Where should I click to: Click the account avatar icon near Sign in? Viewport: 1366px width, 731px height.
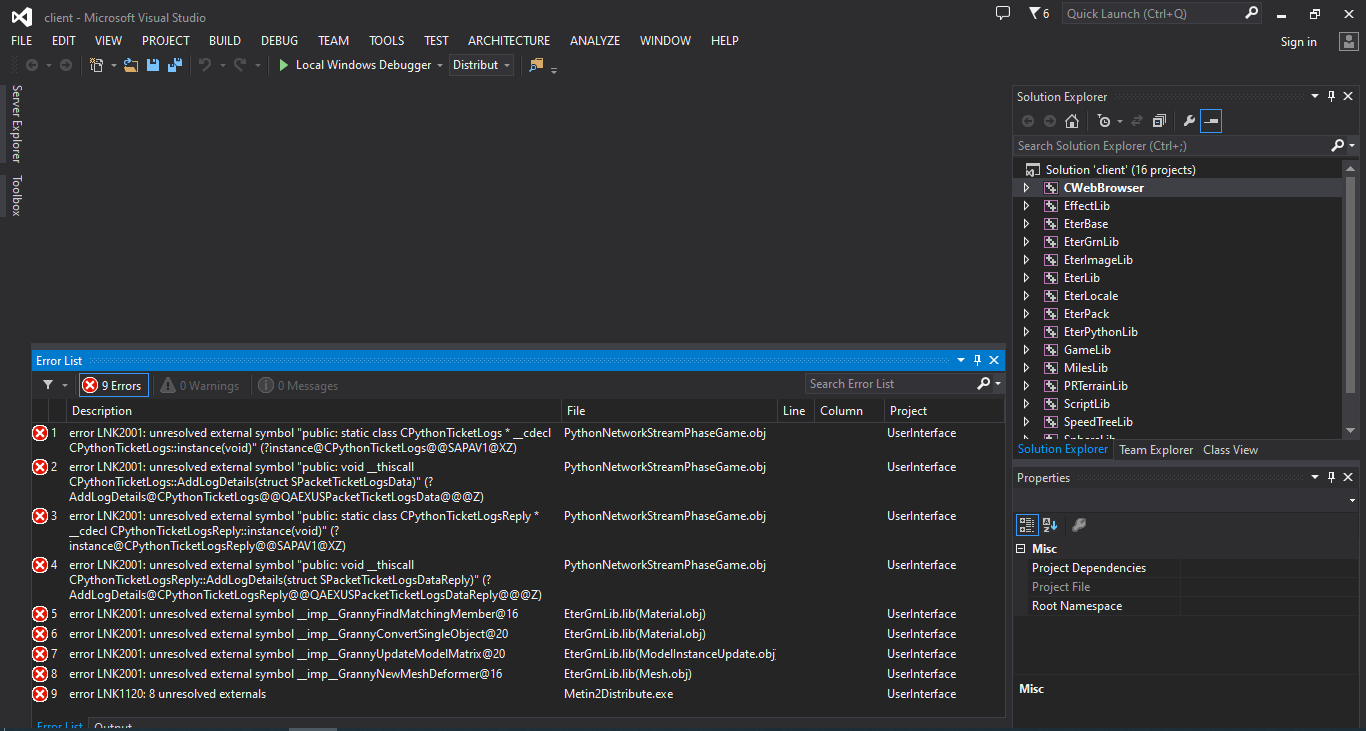tap(1348, 41)
